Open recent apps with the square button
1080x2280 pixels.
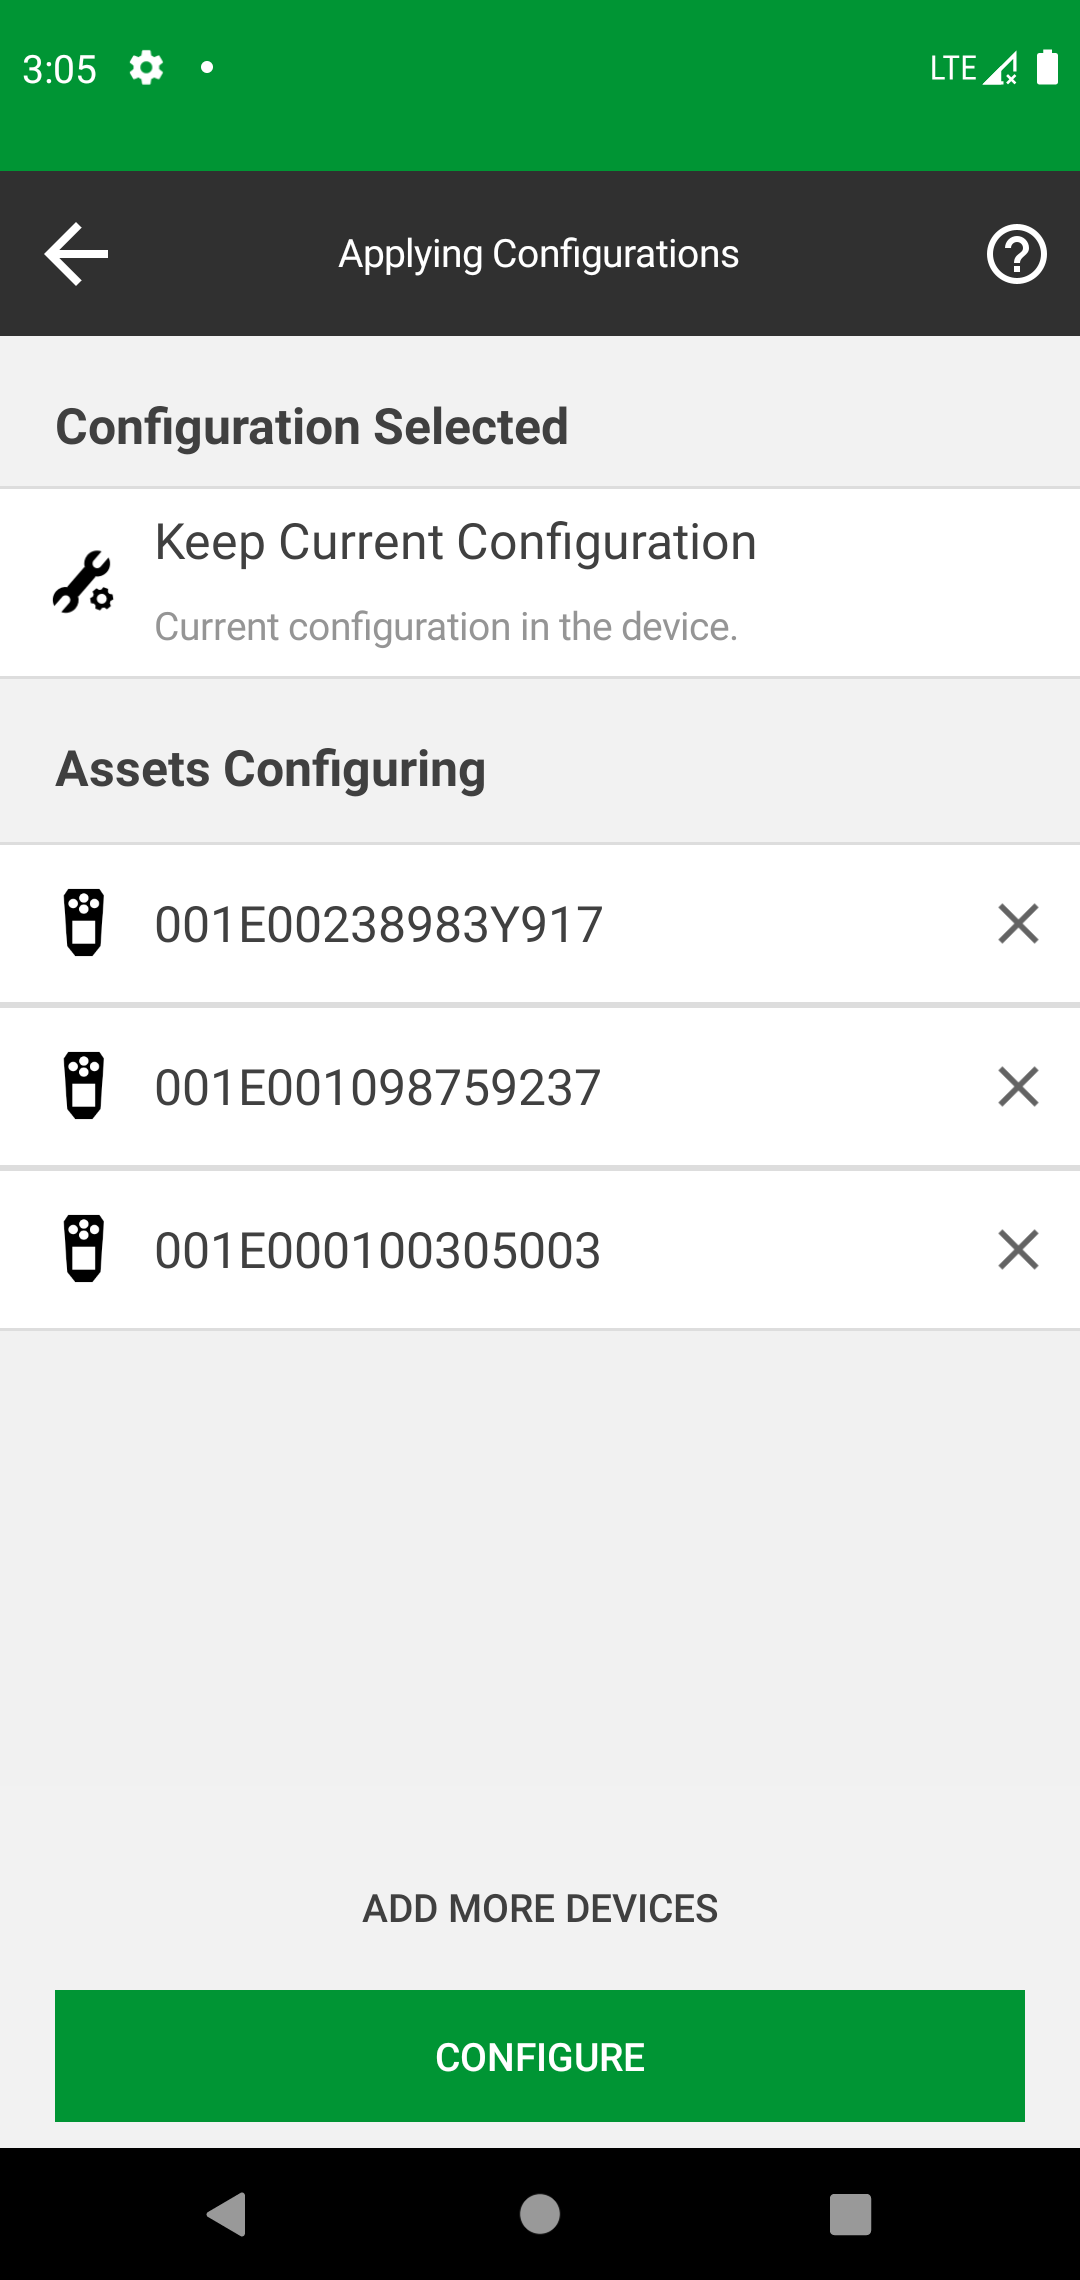click(x=850, y=2214)
